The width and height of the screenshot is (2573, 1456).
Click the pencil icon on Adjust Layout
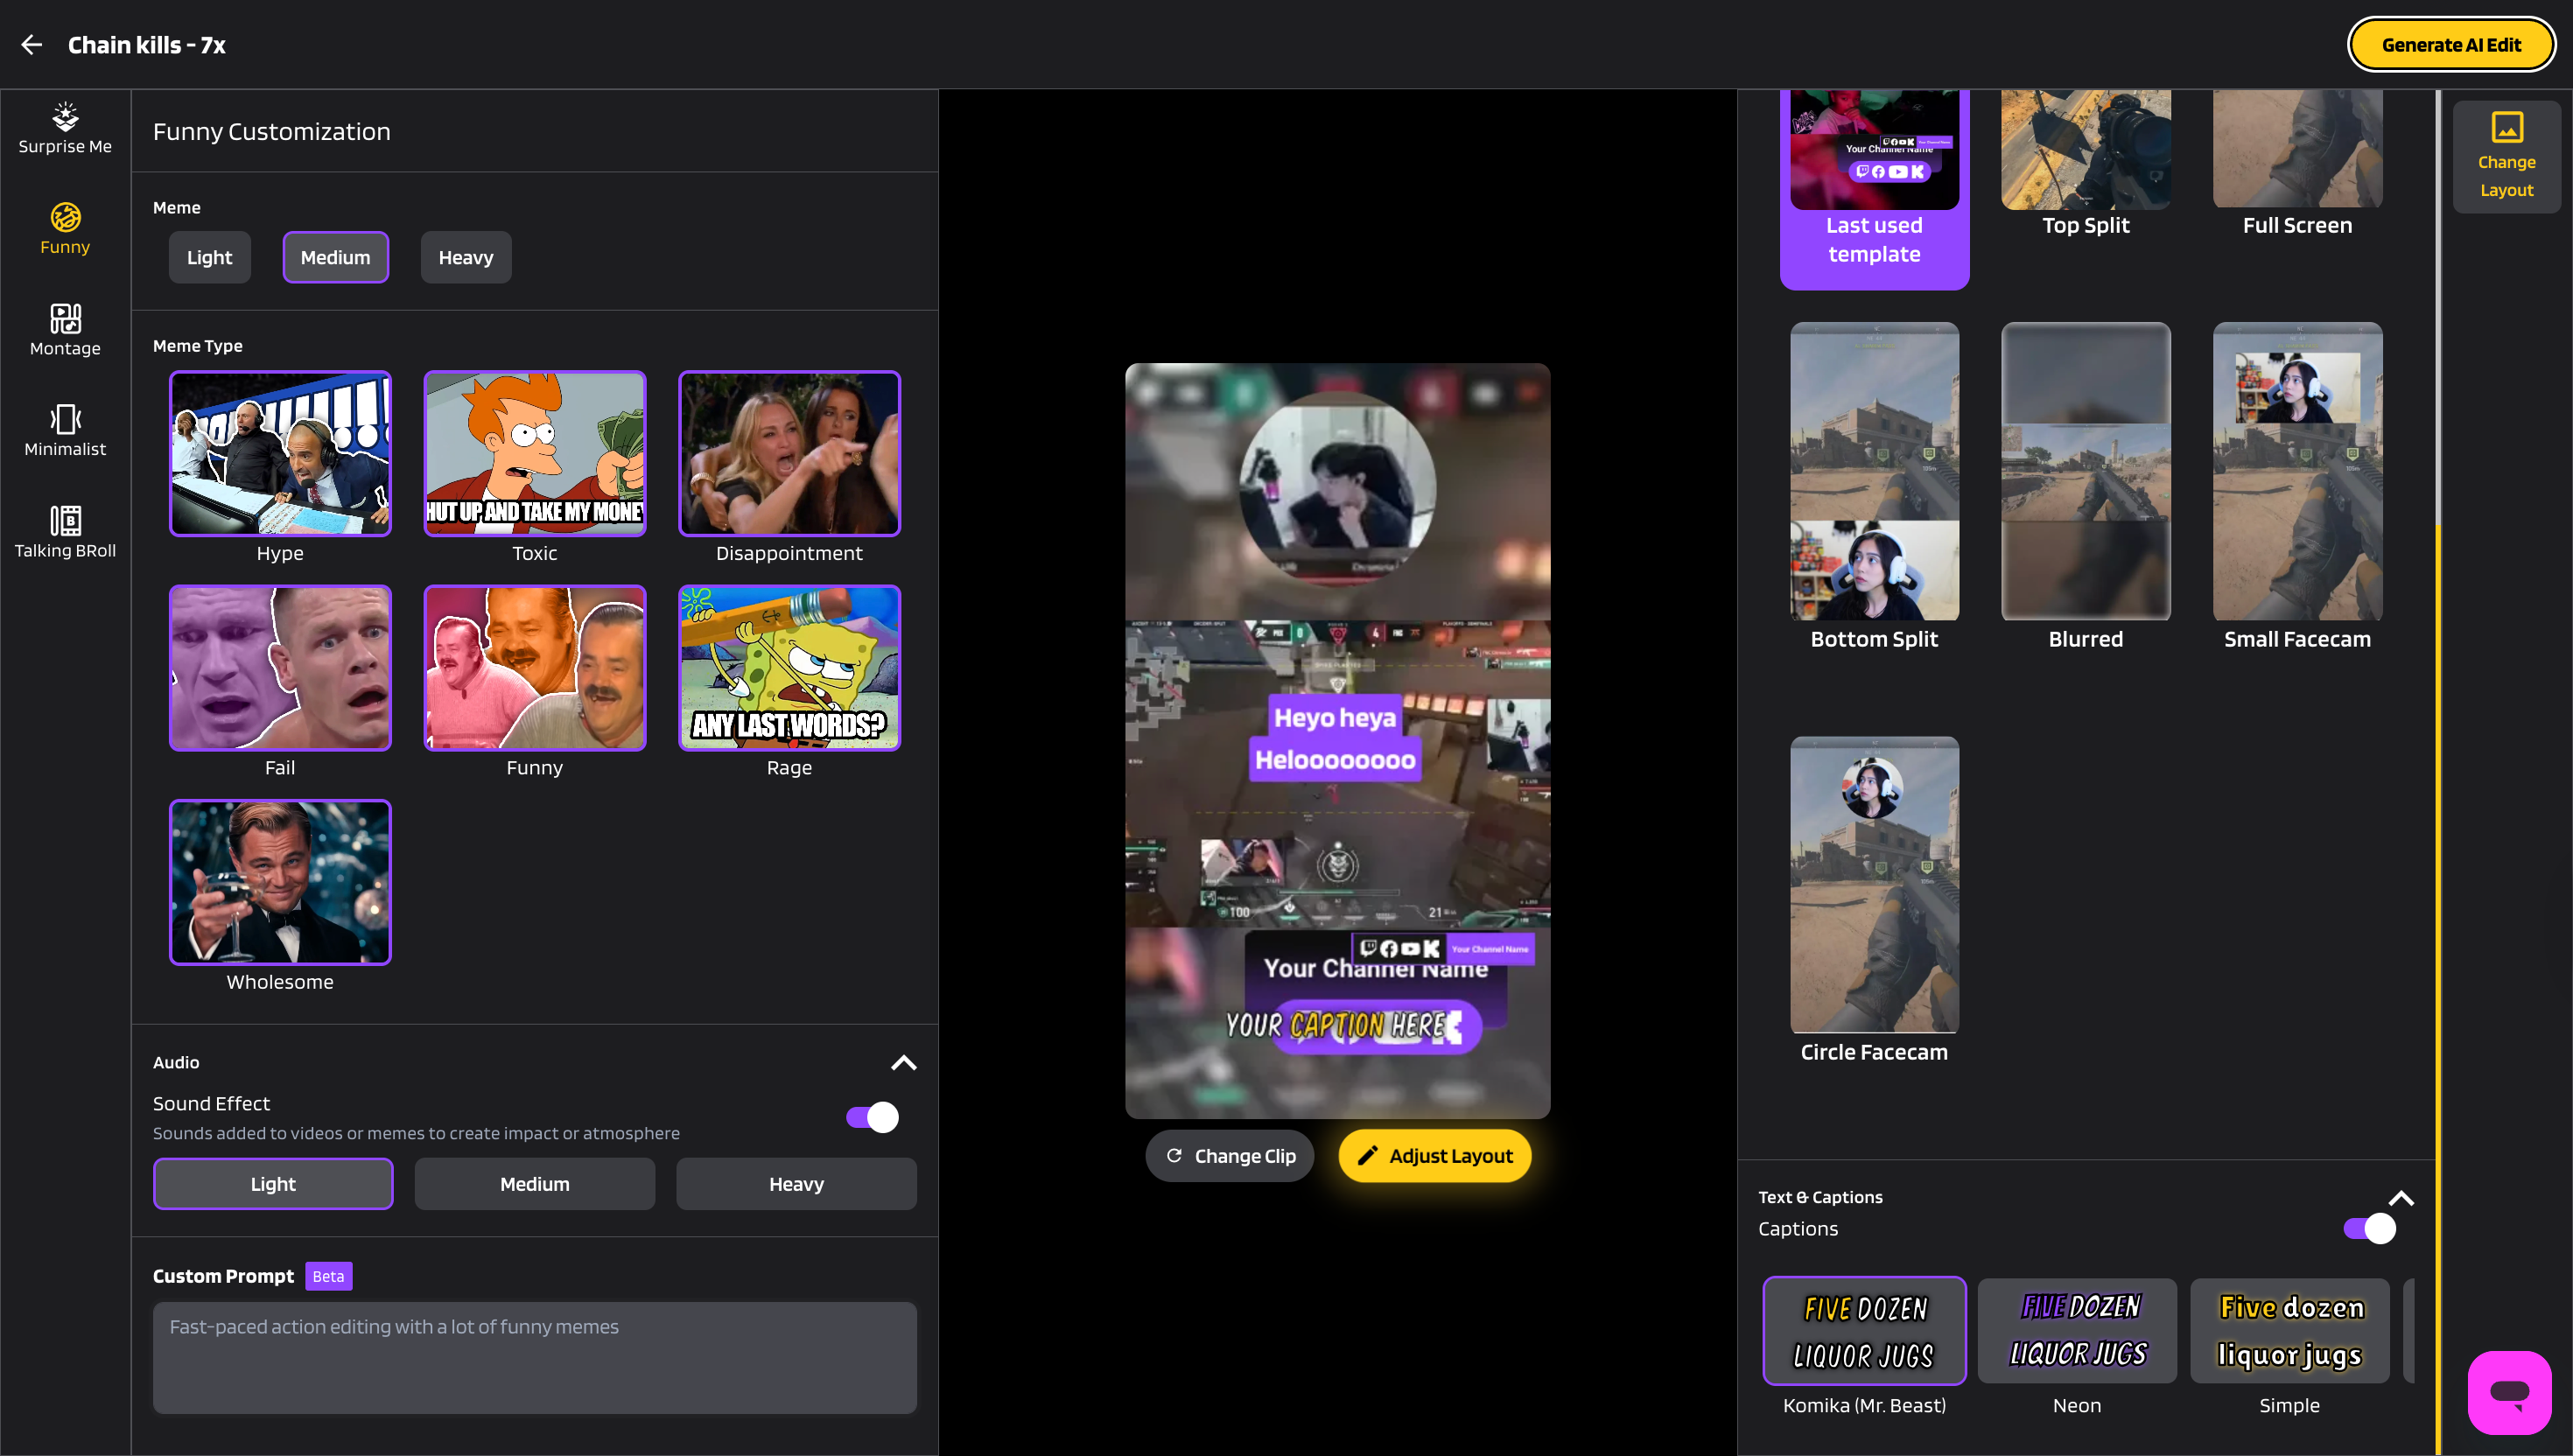(x=1367, y=1155)
